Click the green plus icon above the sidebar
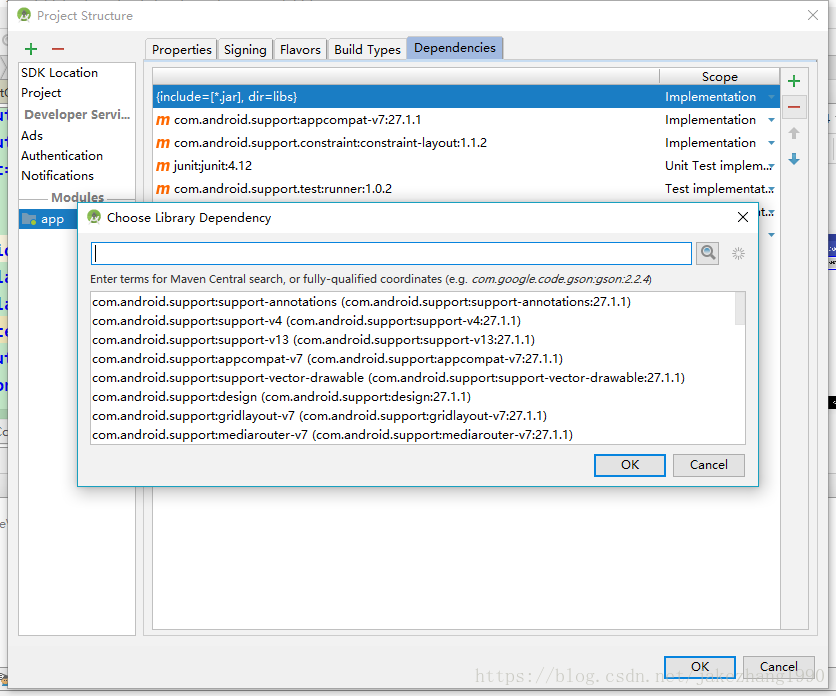The height and width of the screenshot is (696, 836). 31,49
